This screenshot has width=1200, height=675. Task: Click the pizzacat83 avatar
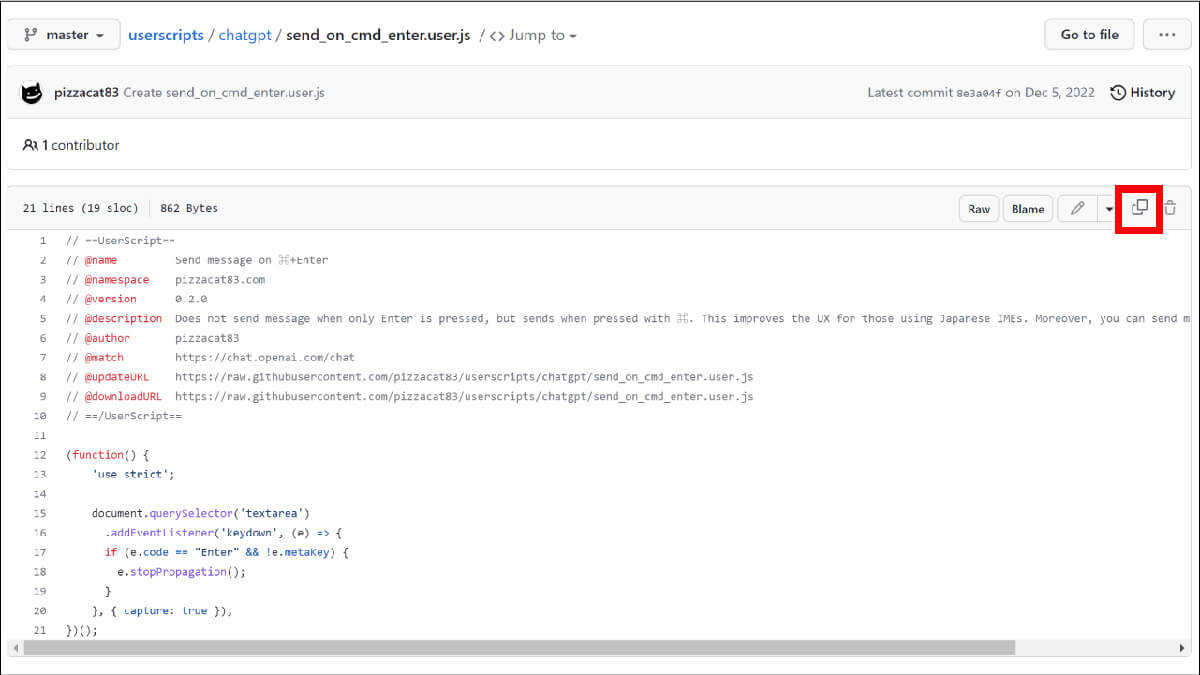[x=33, y=92]
